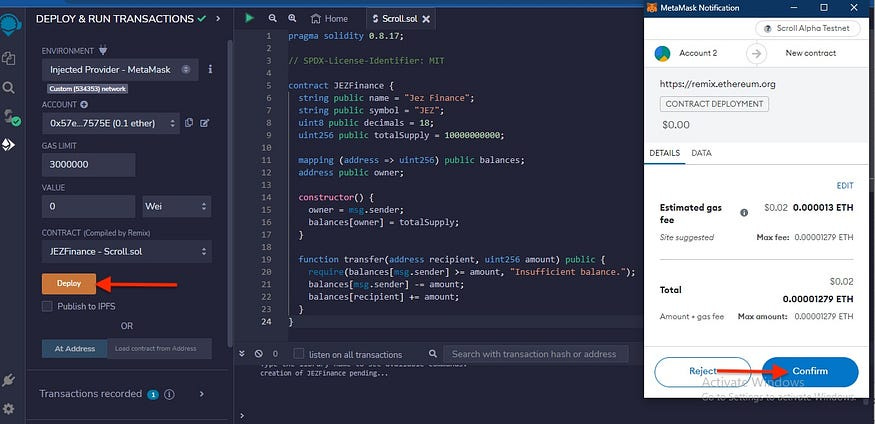
Task: Copy the account address
Action: pos(189,123)
